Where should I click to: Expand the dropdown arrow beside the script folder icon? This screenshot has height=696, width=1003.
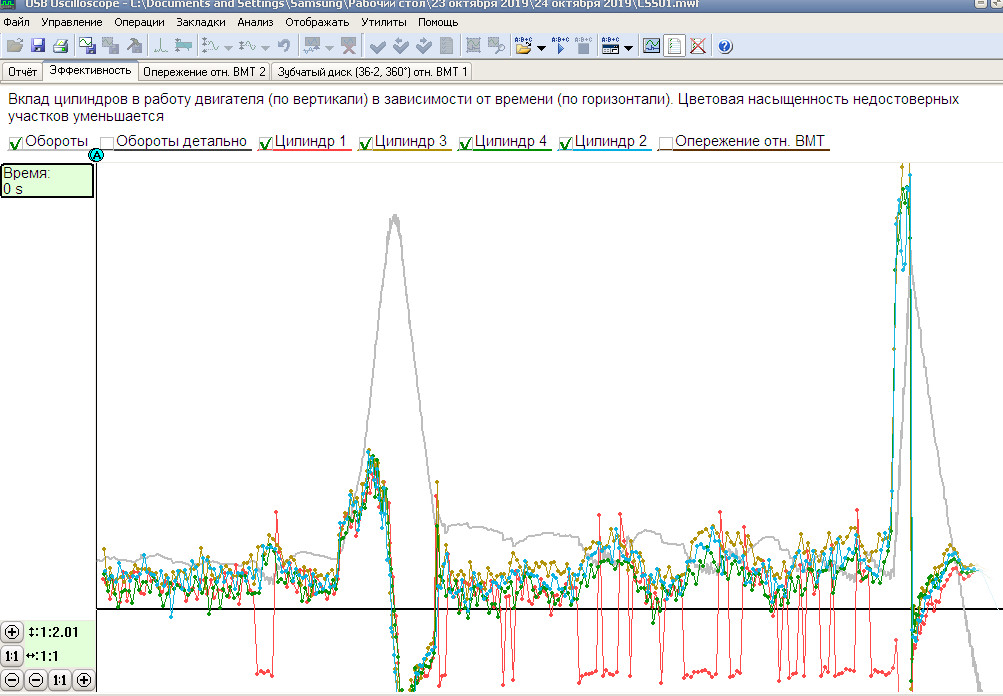click(541, 47)
